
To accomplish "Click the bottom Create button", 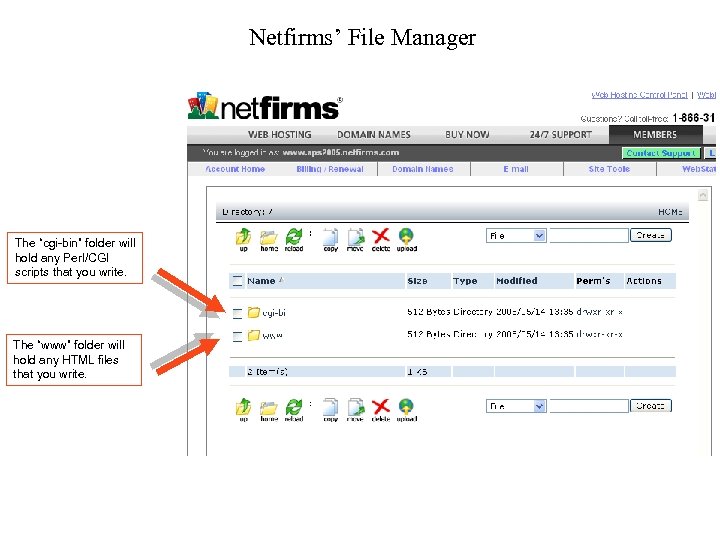I will tap(651, 405).
